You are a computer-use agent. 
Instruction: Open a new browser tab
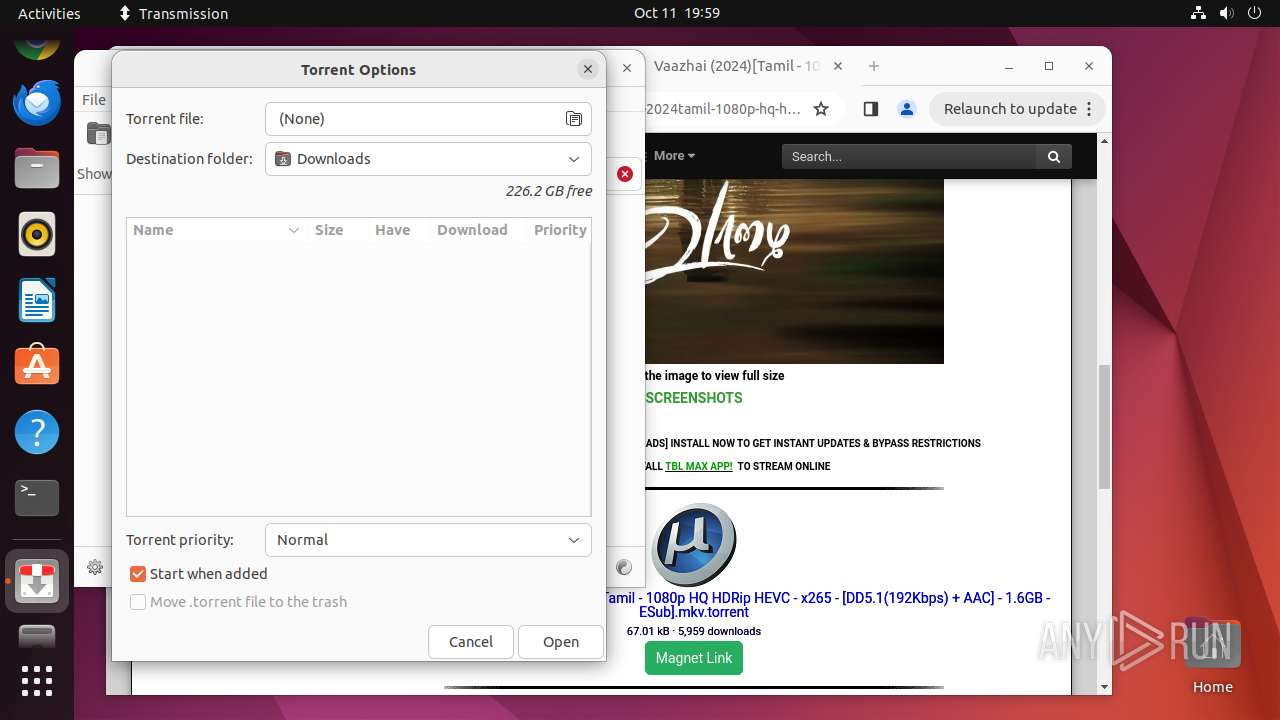point(874,66)
